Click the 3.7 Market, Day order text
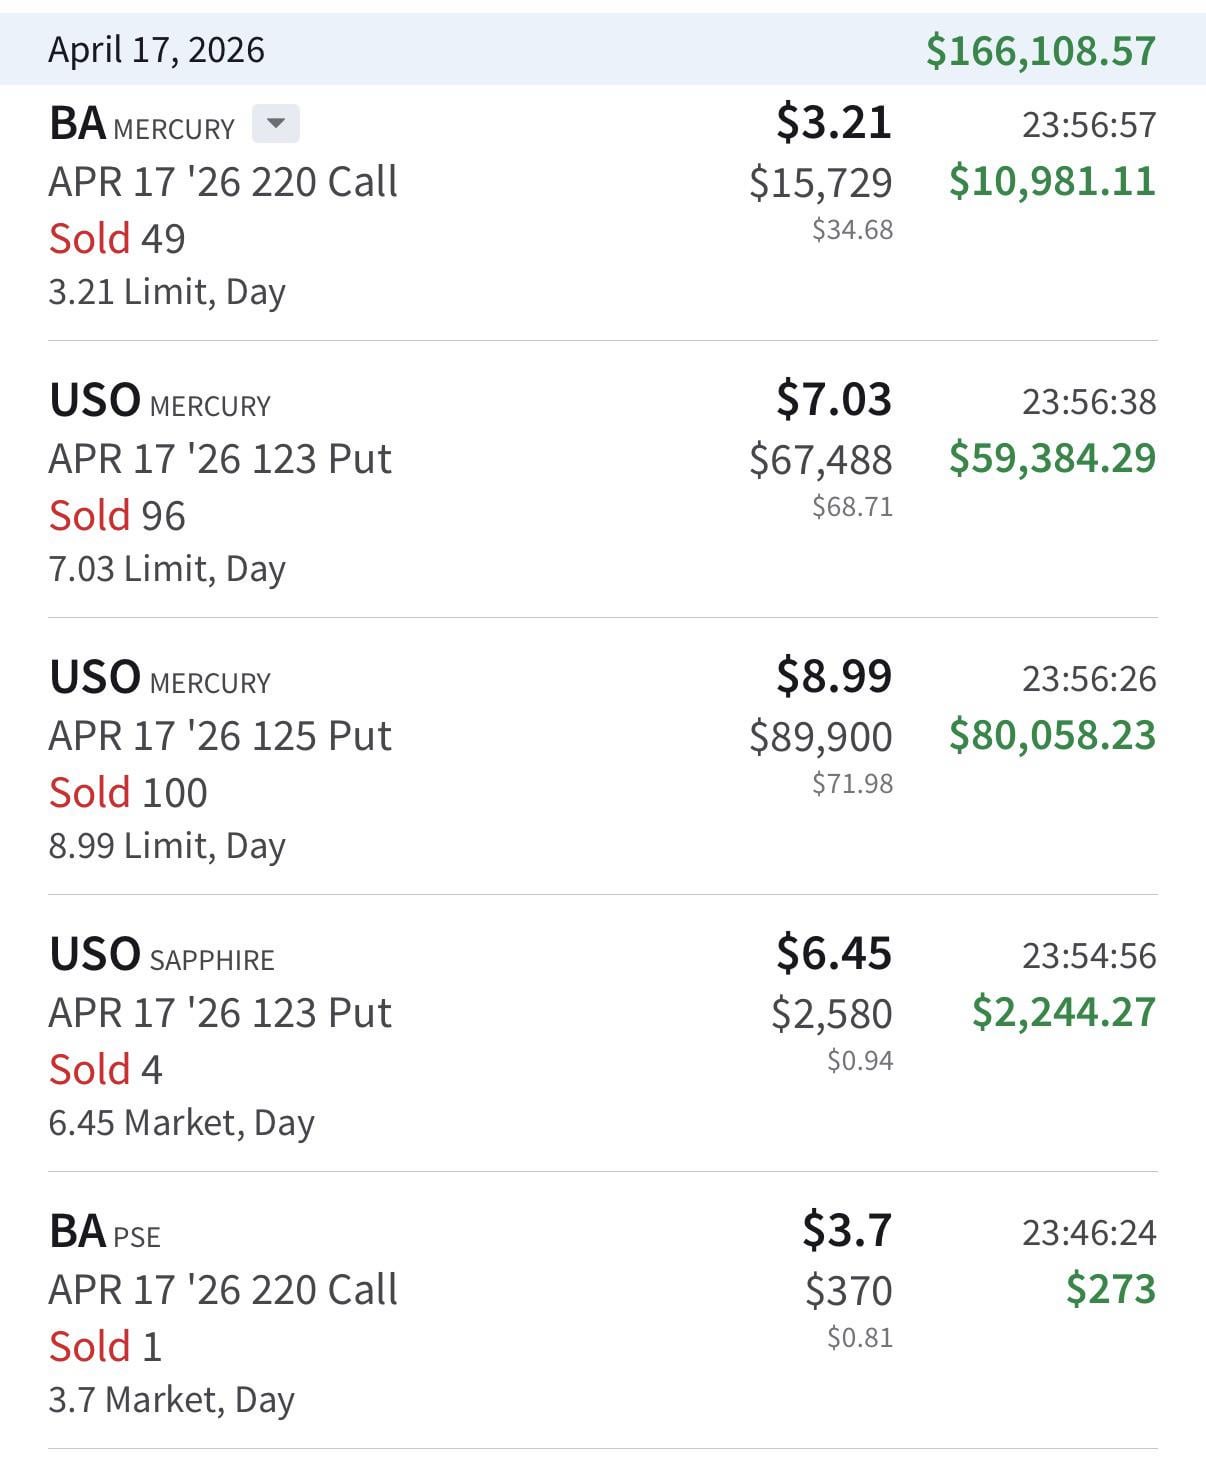This screenshot has height=1471, width=1206. click(171, 1400)
